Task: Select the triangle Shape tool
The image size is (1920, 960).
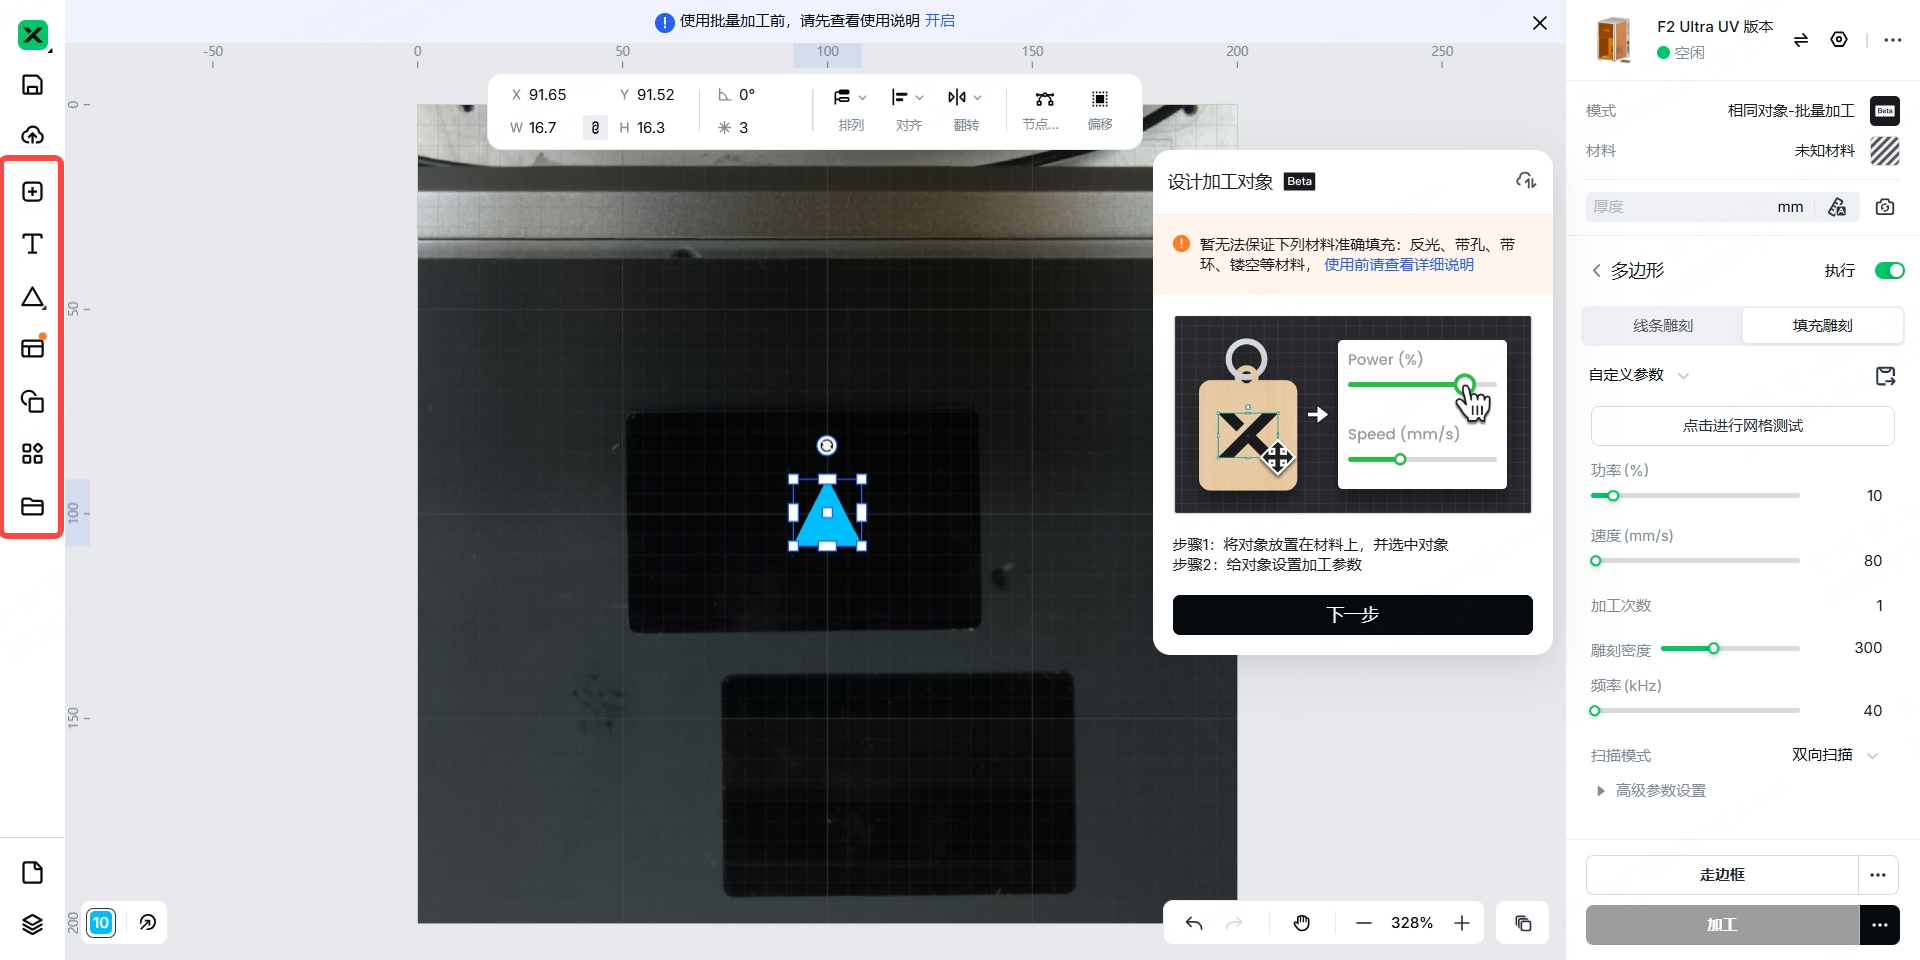Action: click(x=32, y=297)
